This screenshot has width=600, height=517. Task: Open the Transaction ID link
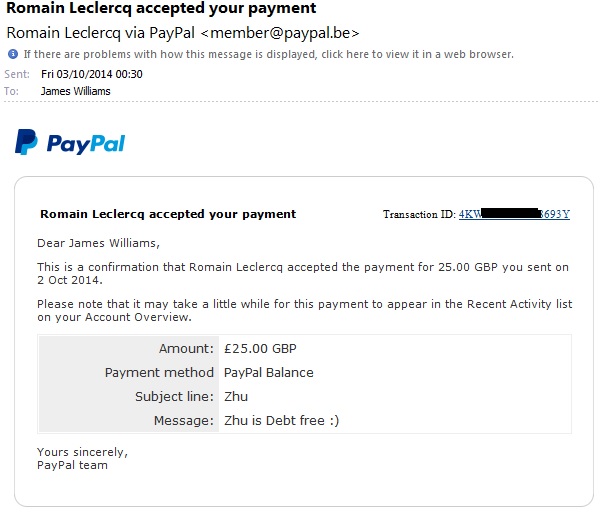[x=513, y=215]
